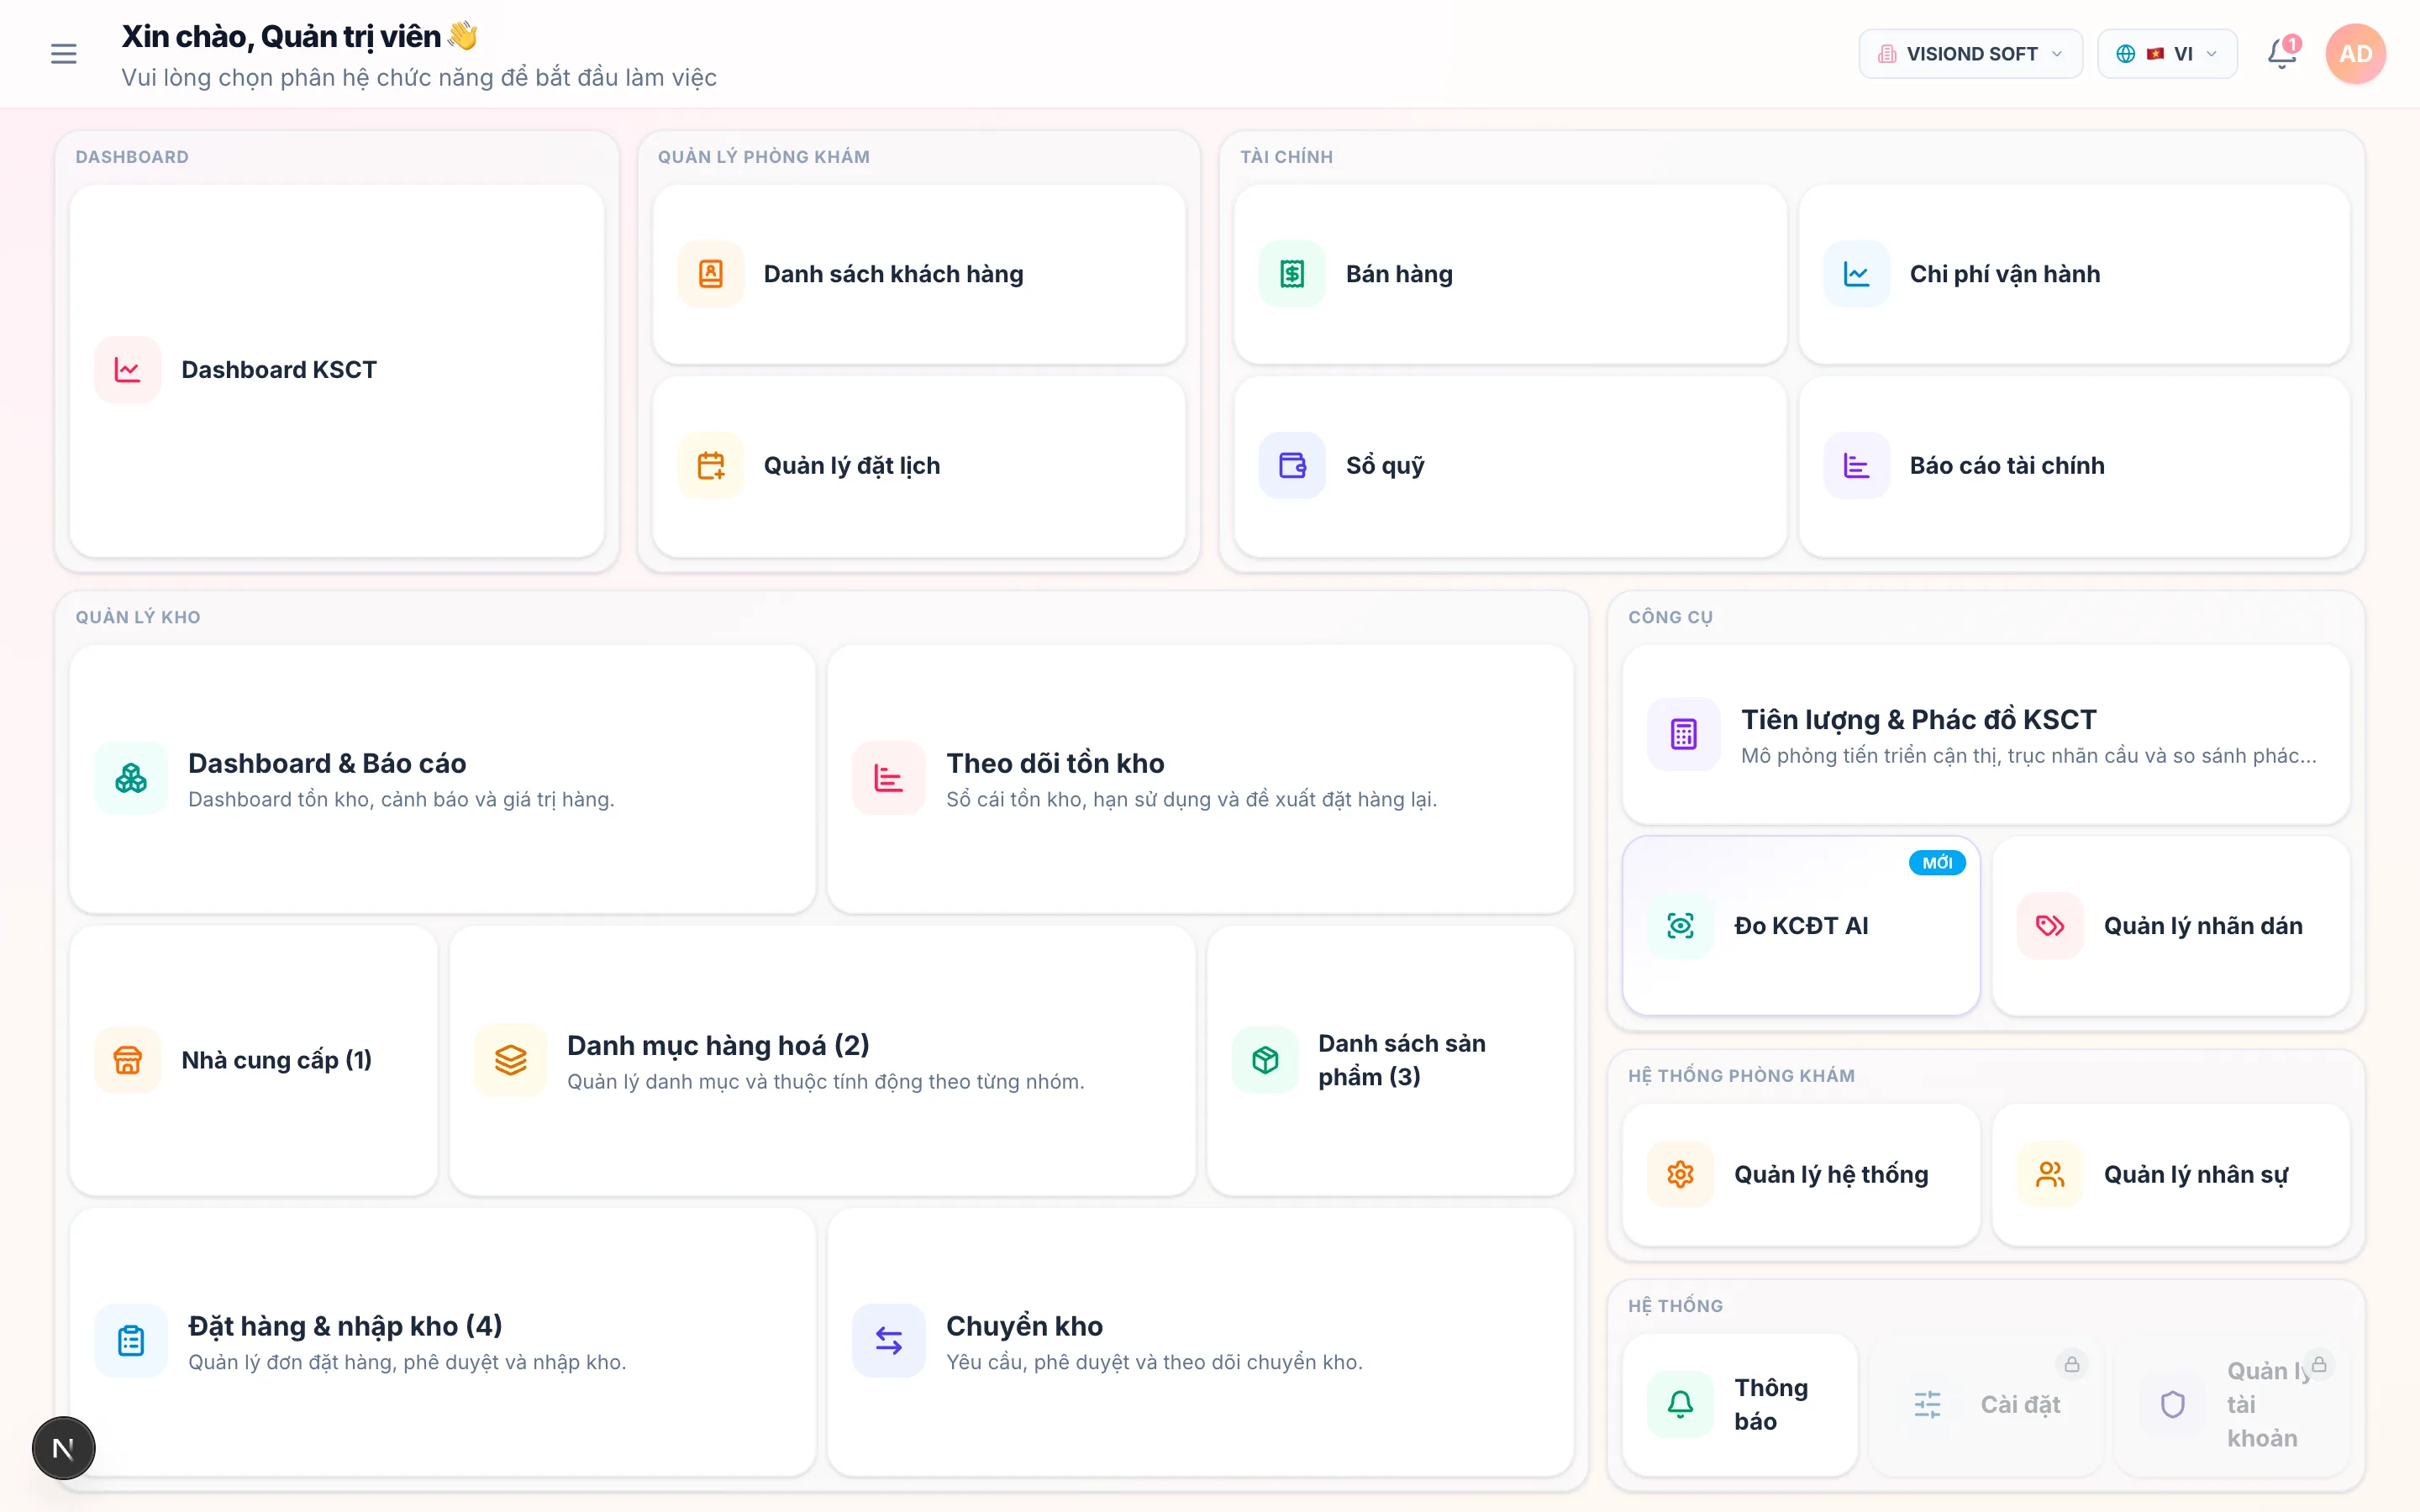Open Quản lý nhân sự
This screenshot has width=2420, height=1512.
pos(2171,1174)
